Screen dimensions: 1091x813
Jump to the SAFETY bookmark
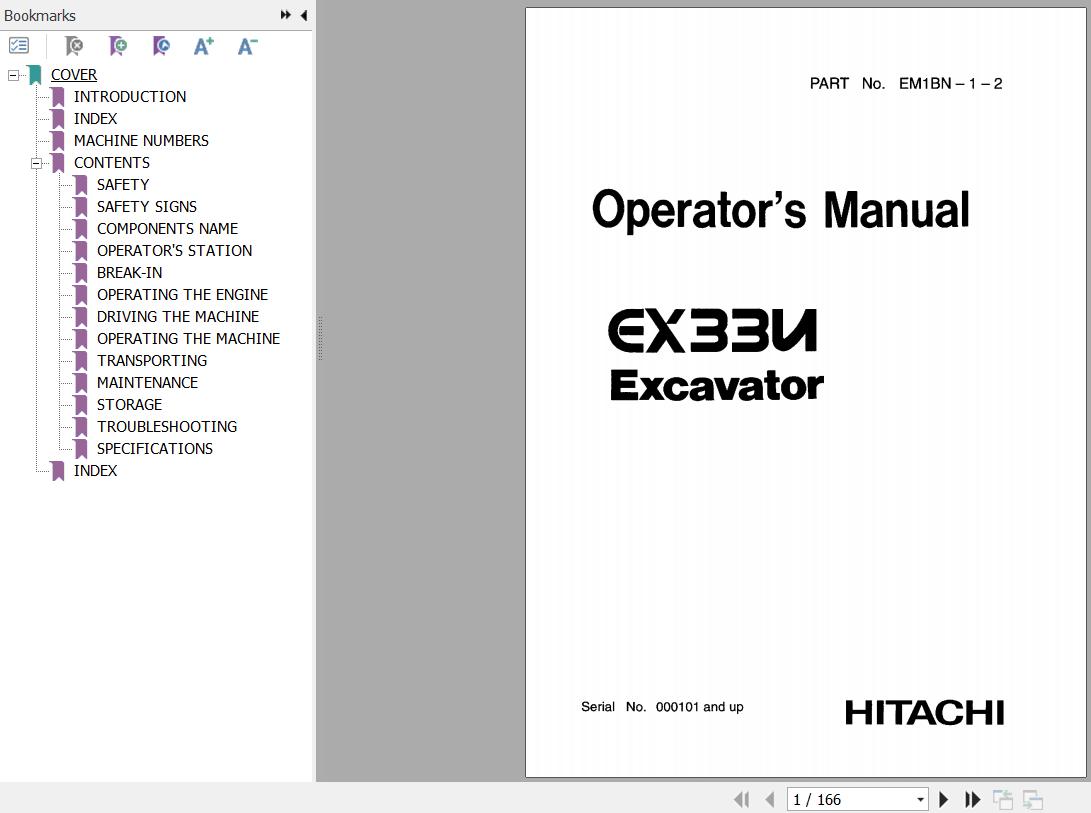123,184
